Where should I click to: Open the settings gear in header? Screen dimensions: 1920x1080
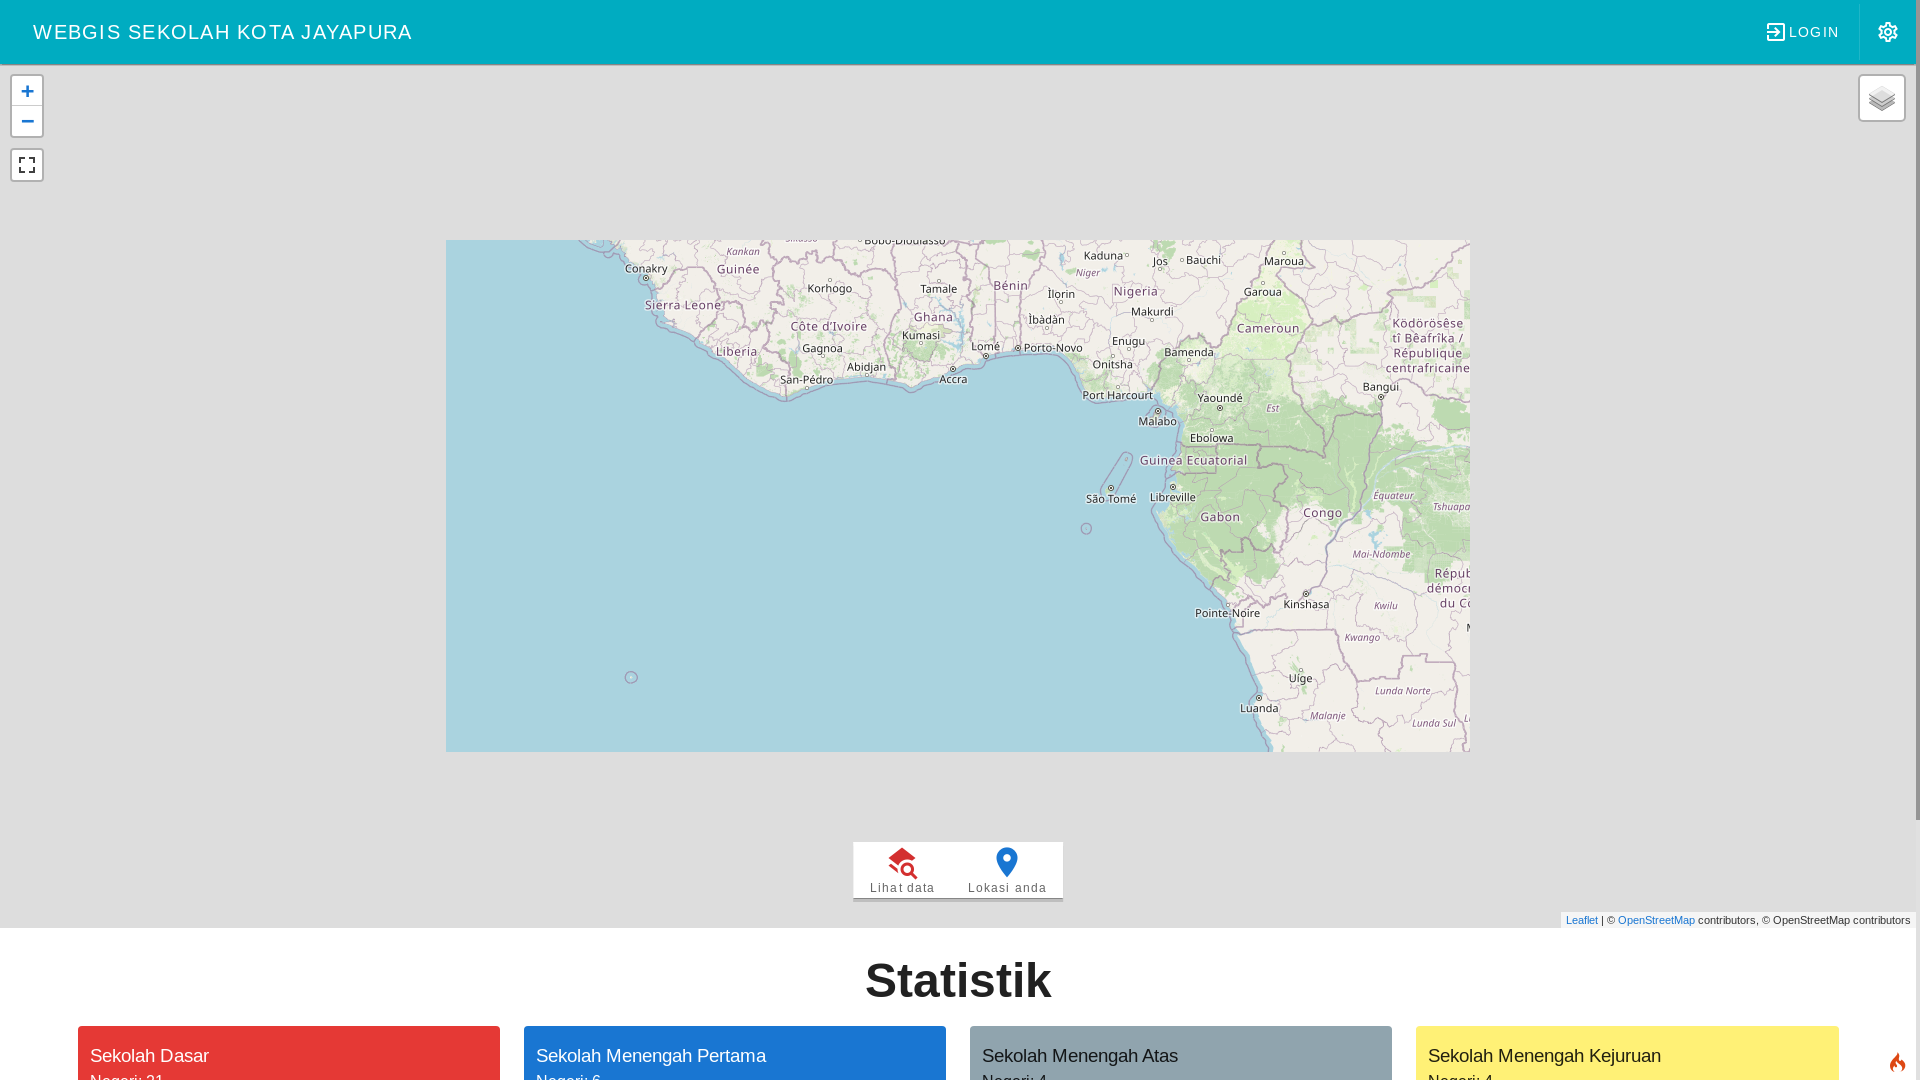[1887, 32]
